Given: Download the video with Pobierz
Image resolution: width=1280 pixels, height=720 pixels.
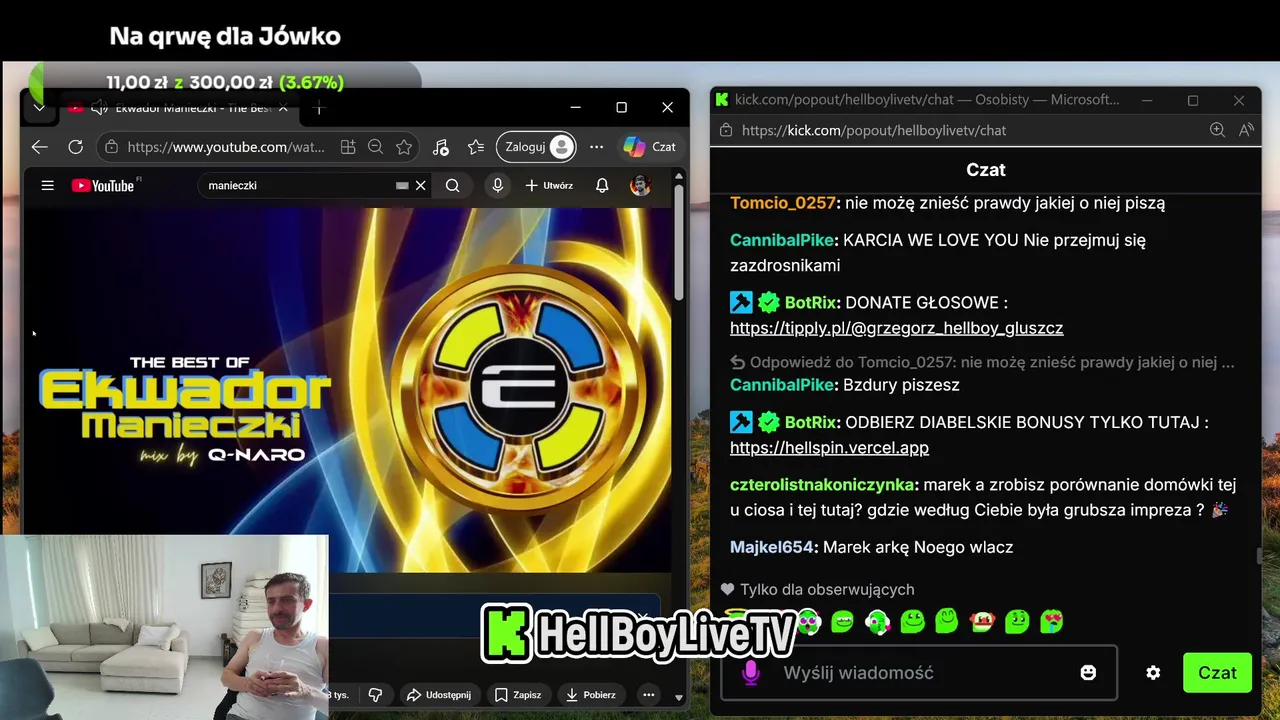Looking at the screenshot, I should point(591,694).
